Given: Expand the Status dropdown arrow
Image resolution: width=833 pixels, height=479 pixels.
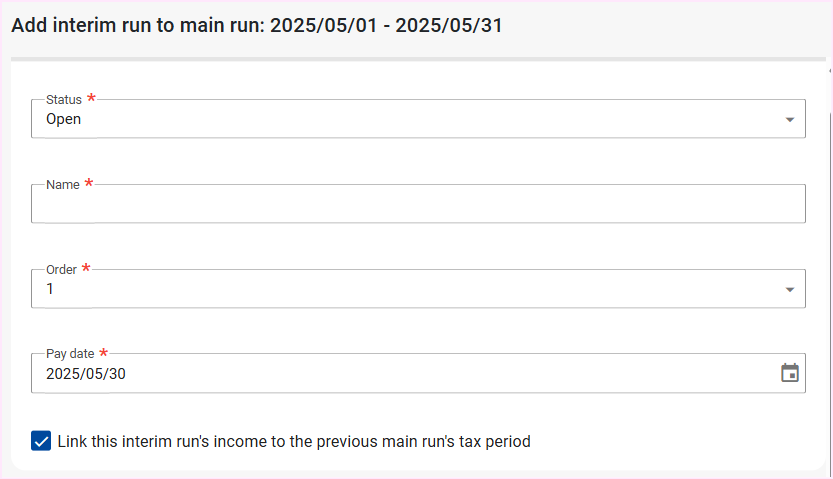Looking at the screenshot, I should (x=789, y=120).
